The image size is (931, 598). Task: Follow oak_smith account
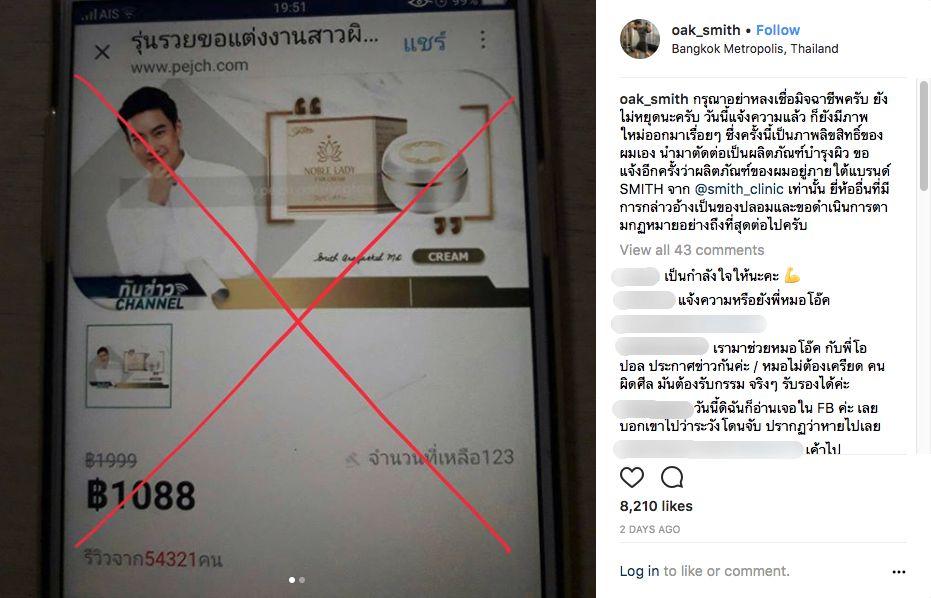(x=777, y=30)
